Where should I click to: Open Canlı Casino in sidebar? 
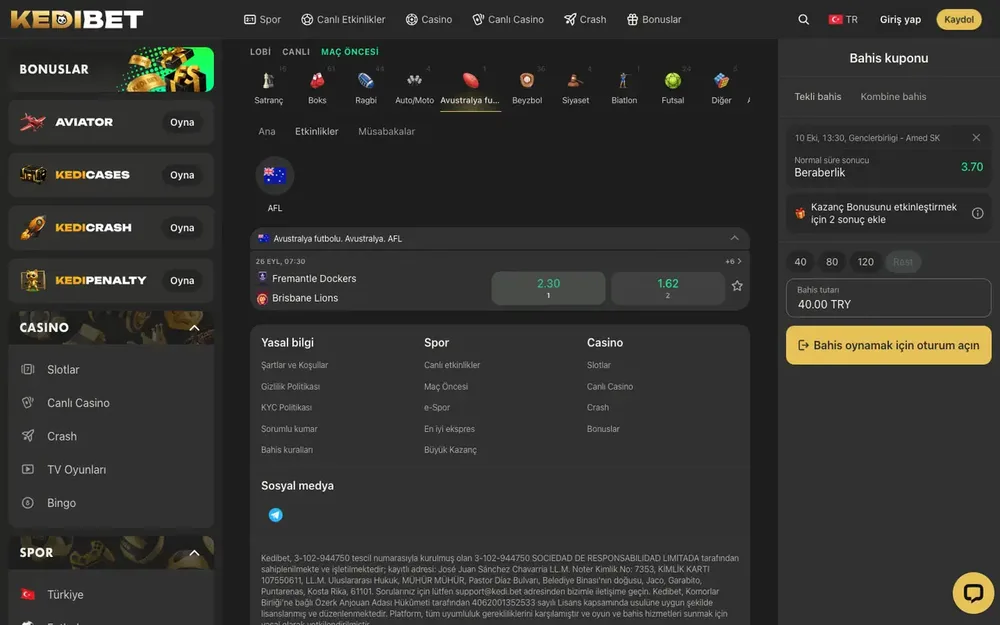(x=78, y=402)
